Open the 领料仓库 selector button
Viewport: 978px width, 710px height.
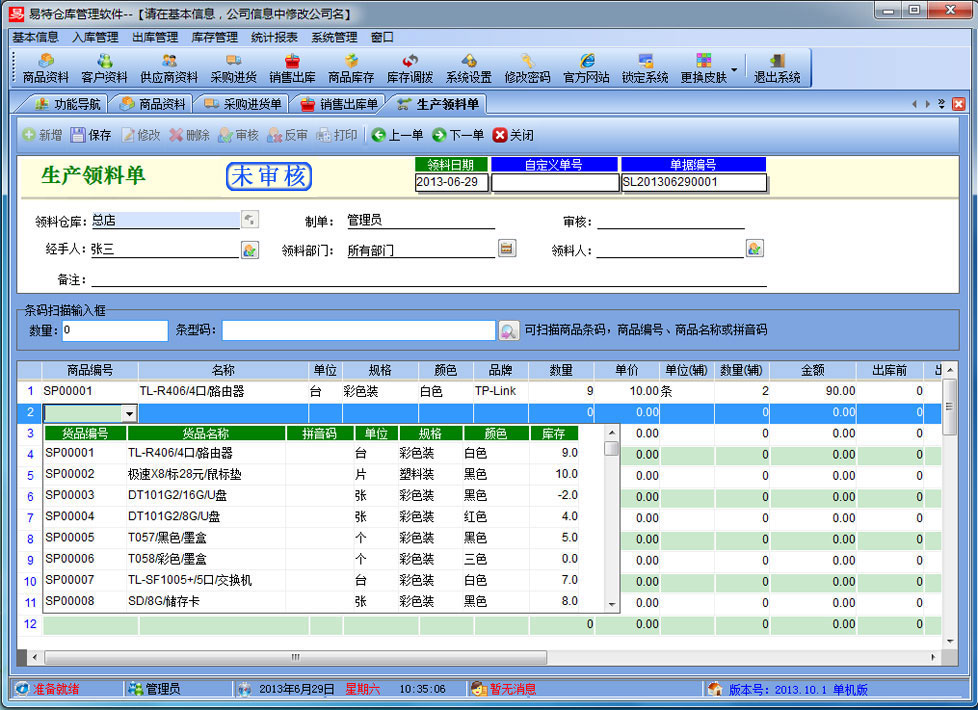click(250, 220)
